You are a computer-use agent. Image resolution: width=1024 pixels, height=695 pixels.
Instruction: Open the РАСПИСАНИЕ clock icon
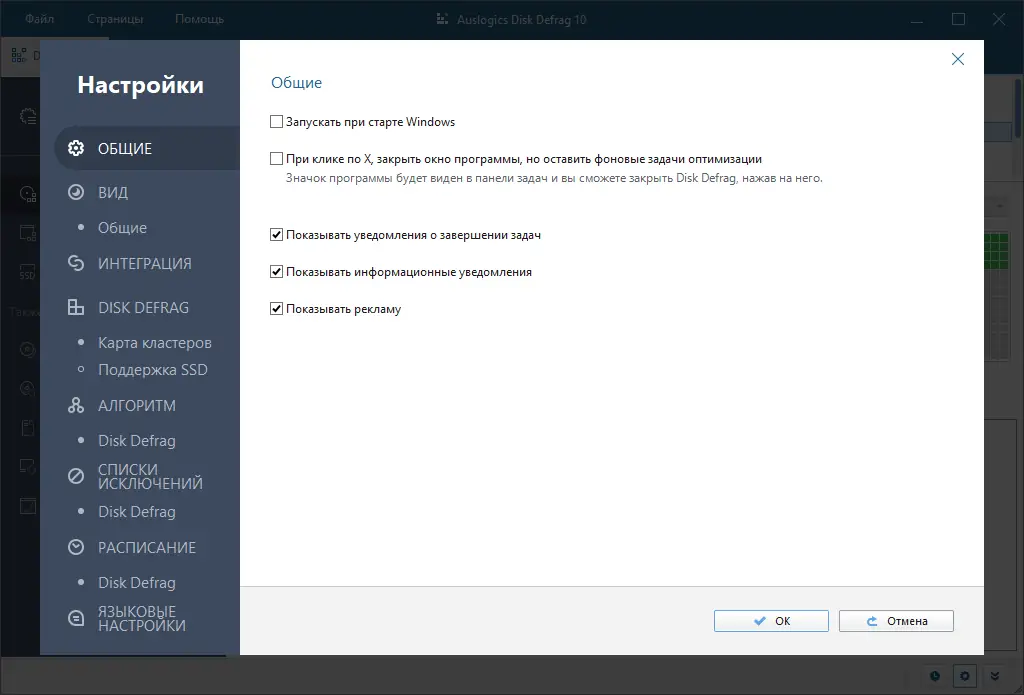click(x=75, y=547)
